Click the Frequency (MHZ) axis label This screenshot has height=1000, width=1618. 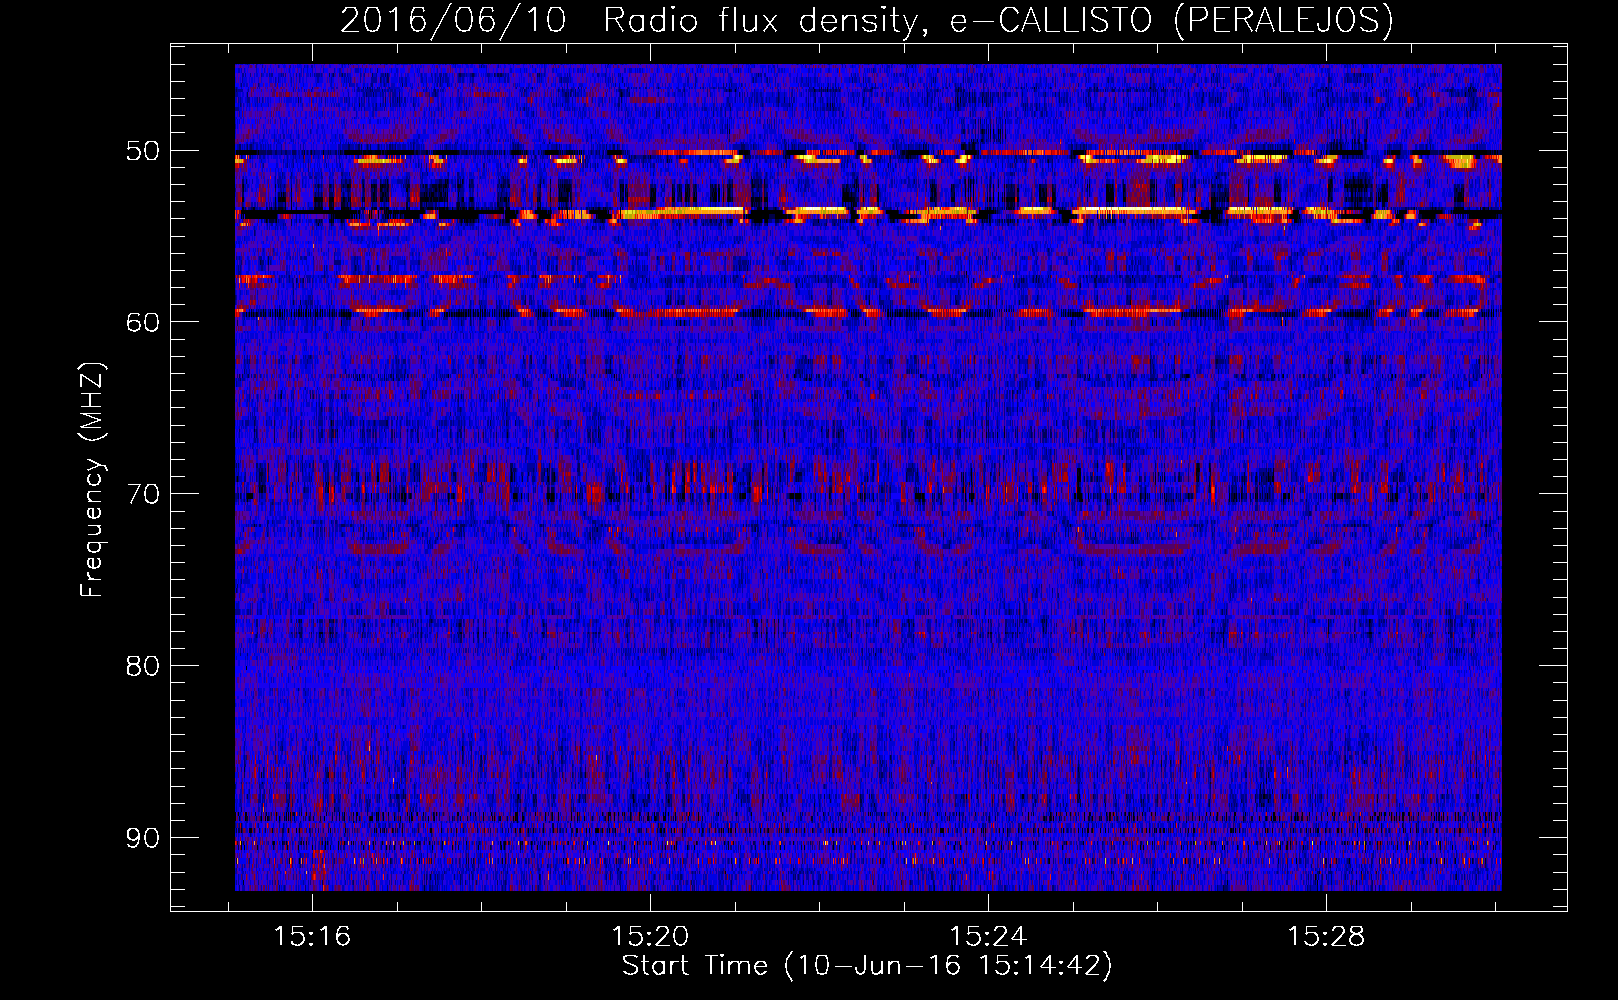(92, 480)
